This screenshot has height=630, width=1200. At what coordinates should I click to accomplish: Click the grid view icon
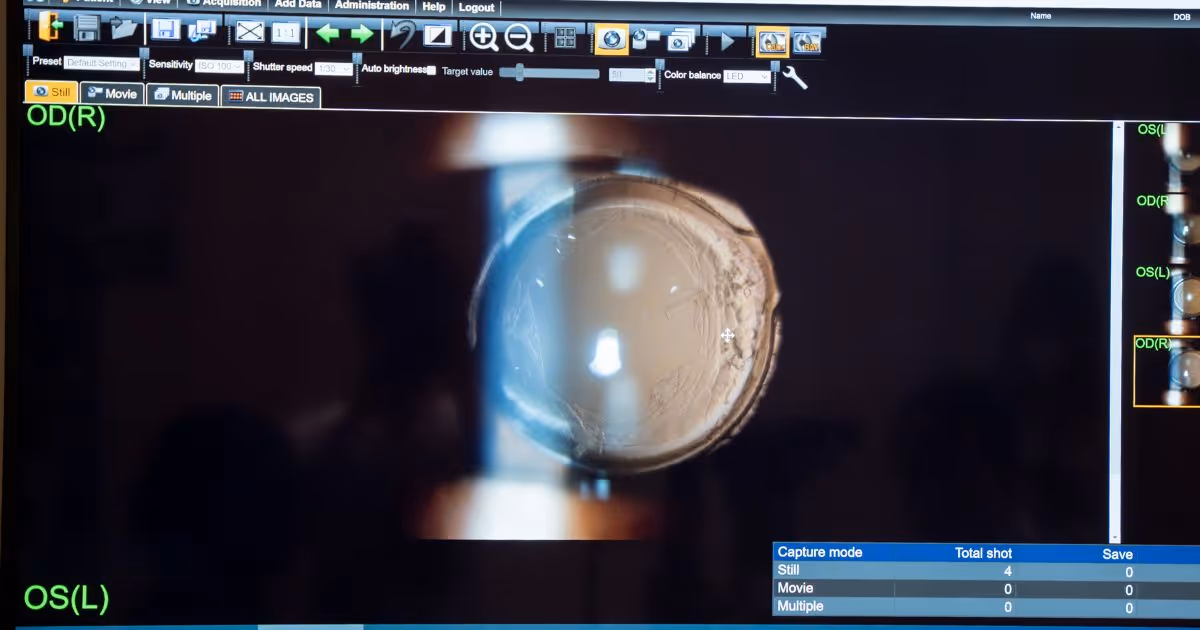565,39
